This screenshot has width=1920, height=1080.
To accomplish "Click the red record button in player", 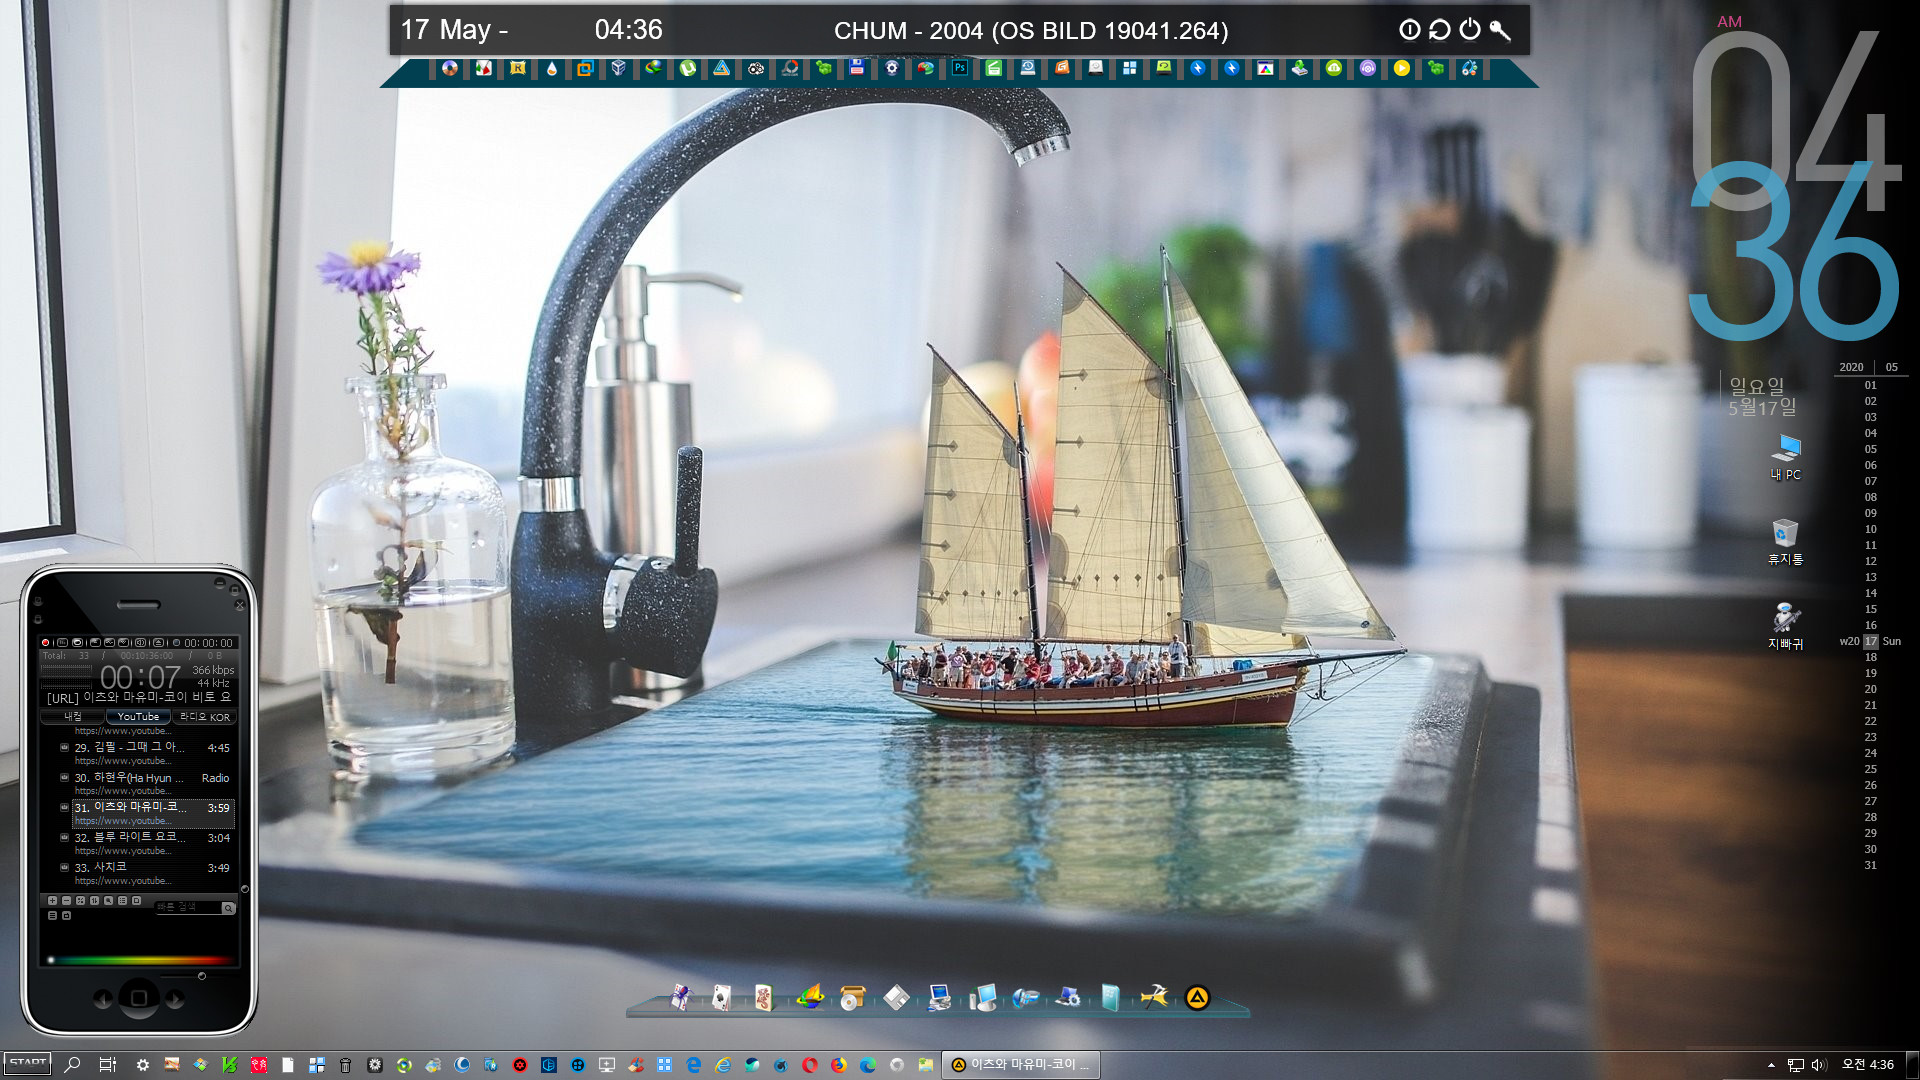I will (x=45, y=642).
